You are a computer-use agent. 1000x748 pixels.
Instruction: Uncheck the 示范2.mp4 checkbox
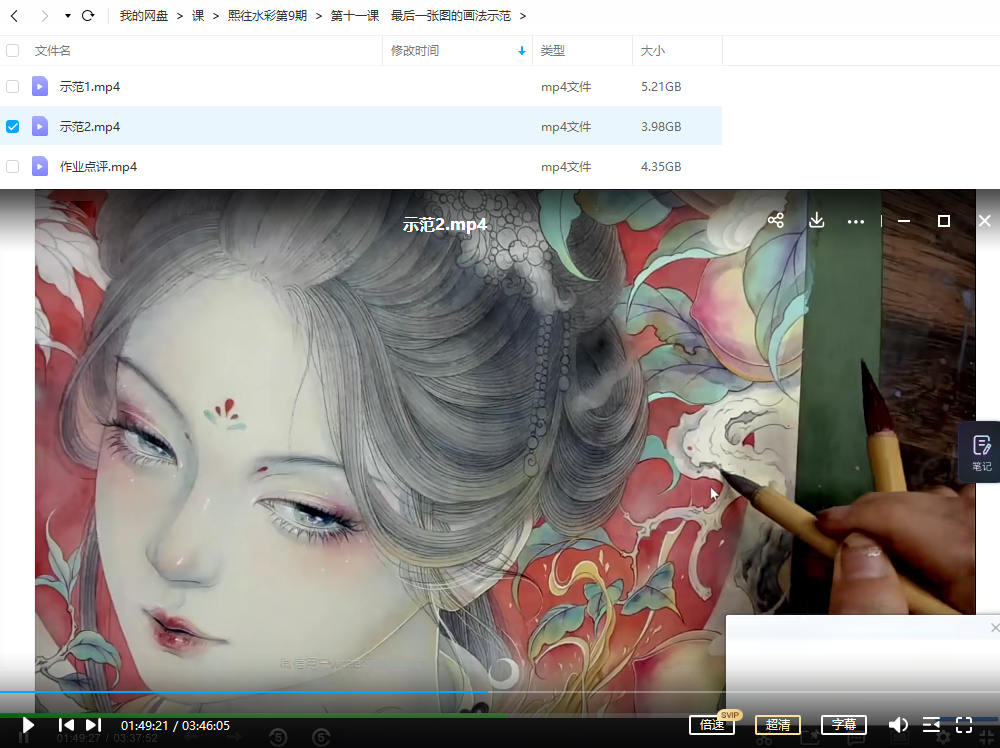tap(13, 127)
